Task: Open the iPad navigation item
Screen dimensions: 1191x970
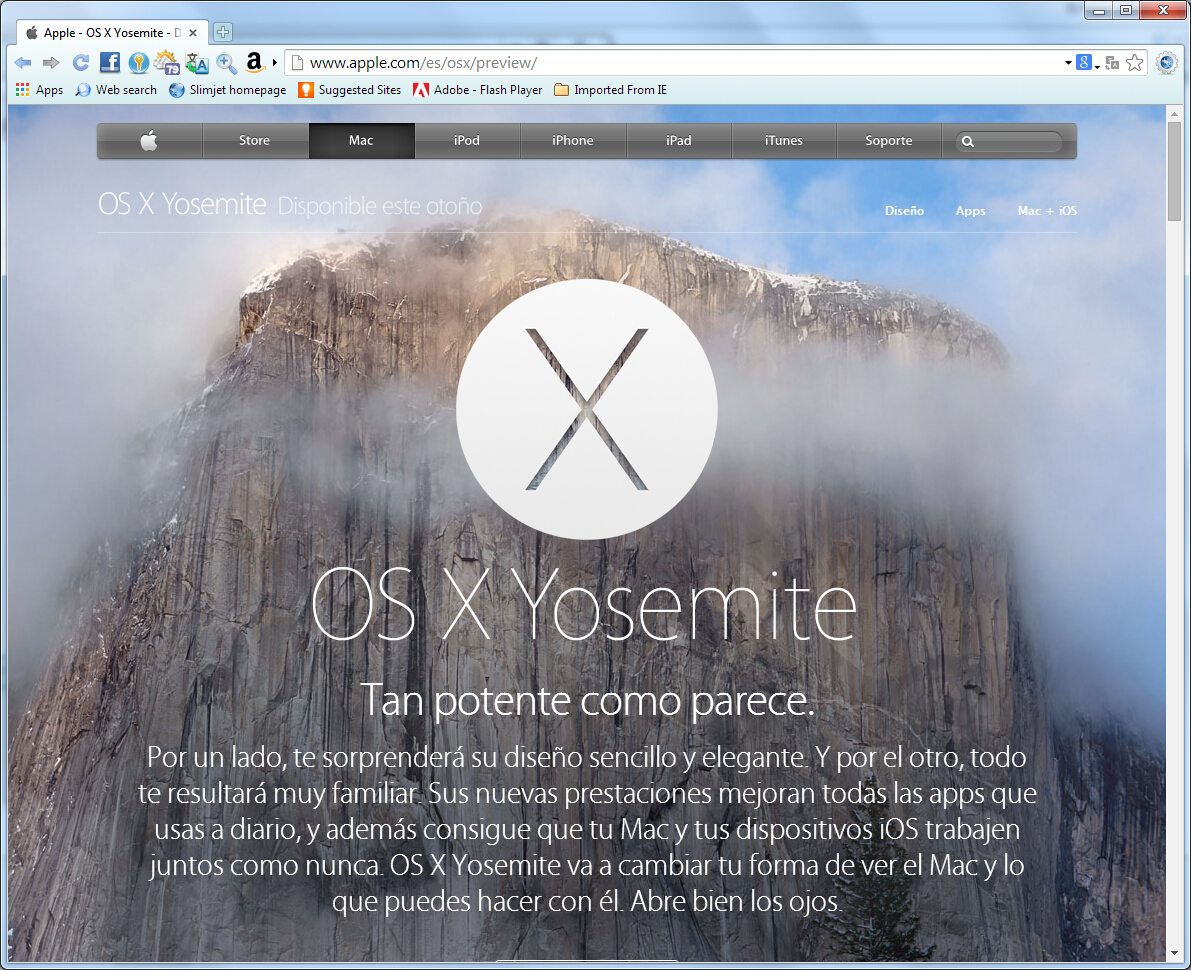Action: pos(678,141)
